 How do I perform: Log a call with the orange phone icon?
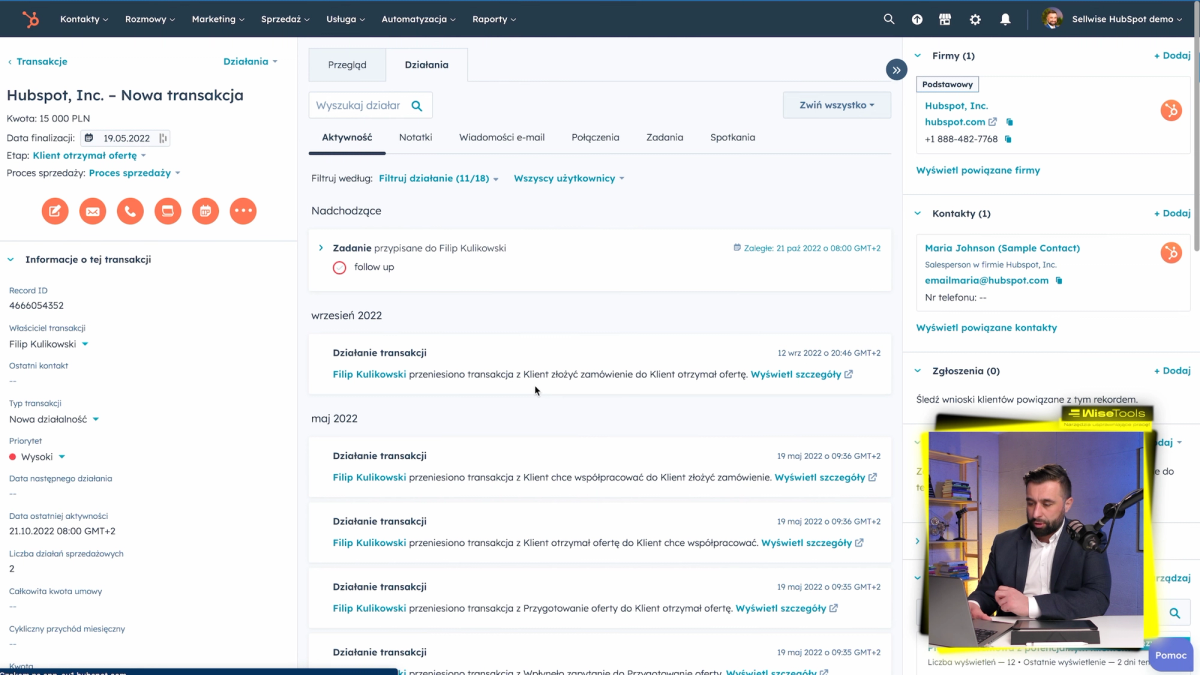coord(130,211)
